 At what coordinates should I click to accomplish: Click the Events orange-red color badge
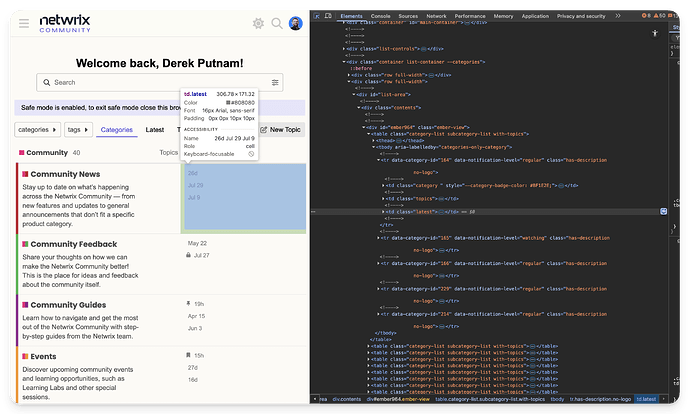tap(25, 356)
